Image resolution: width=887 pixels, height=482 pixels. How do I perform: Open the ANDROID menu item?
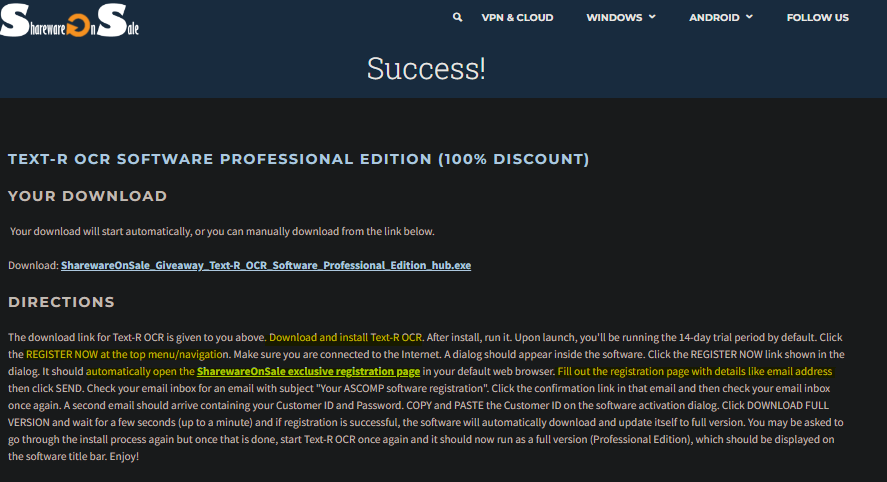coord(714,18)
